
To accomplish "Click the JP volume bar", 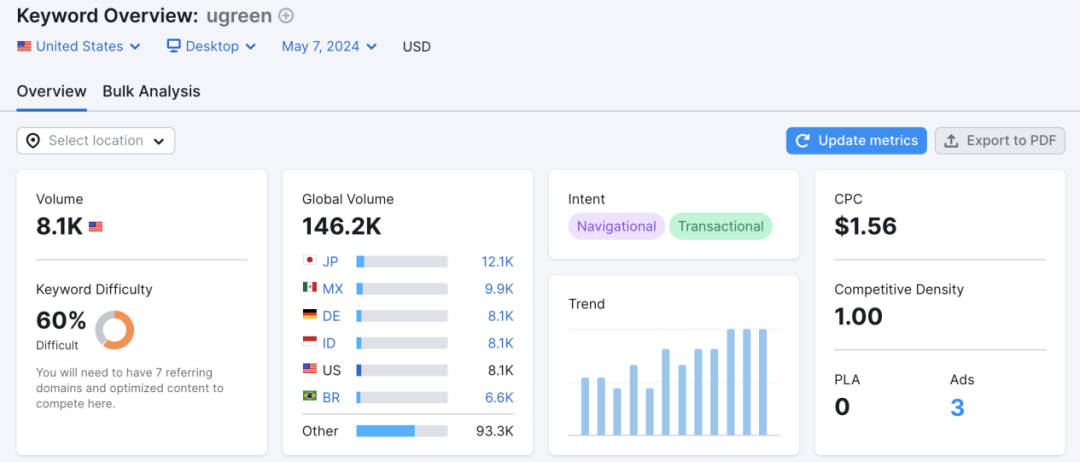I will pos(402,262).
